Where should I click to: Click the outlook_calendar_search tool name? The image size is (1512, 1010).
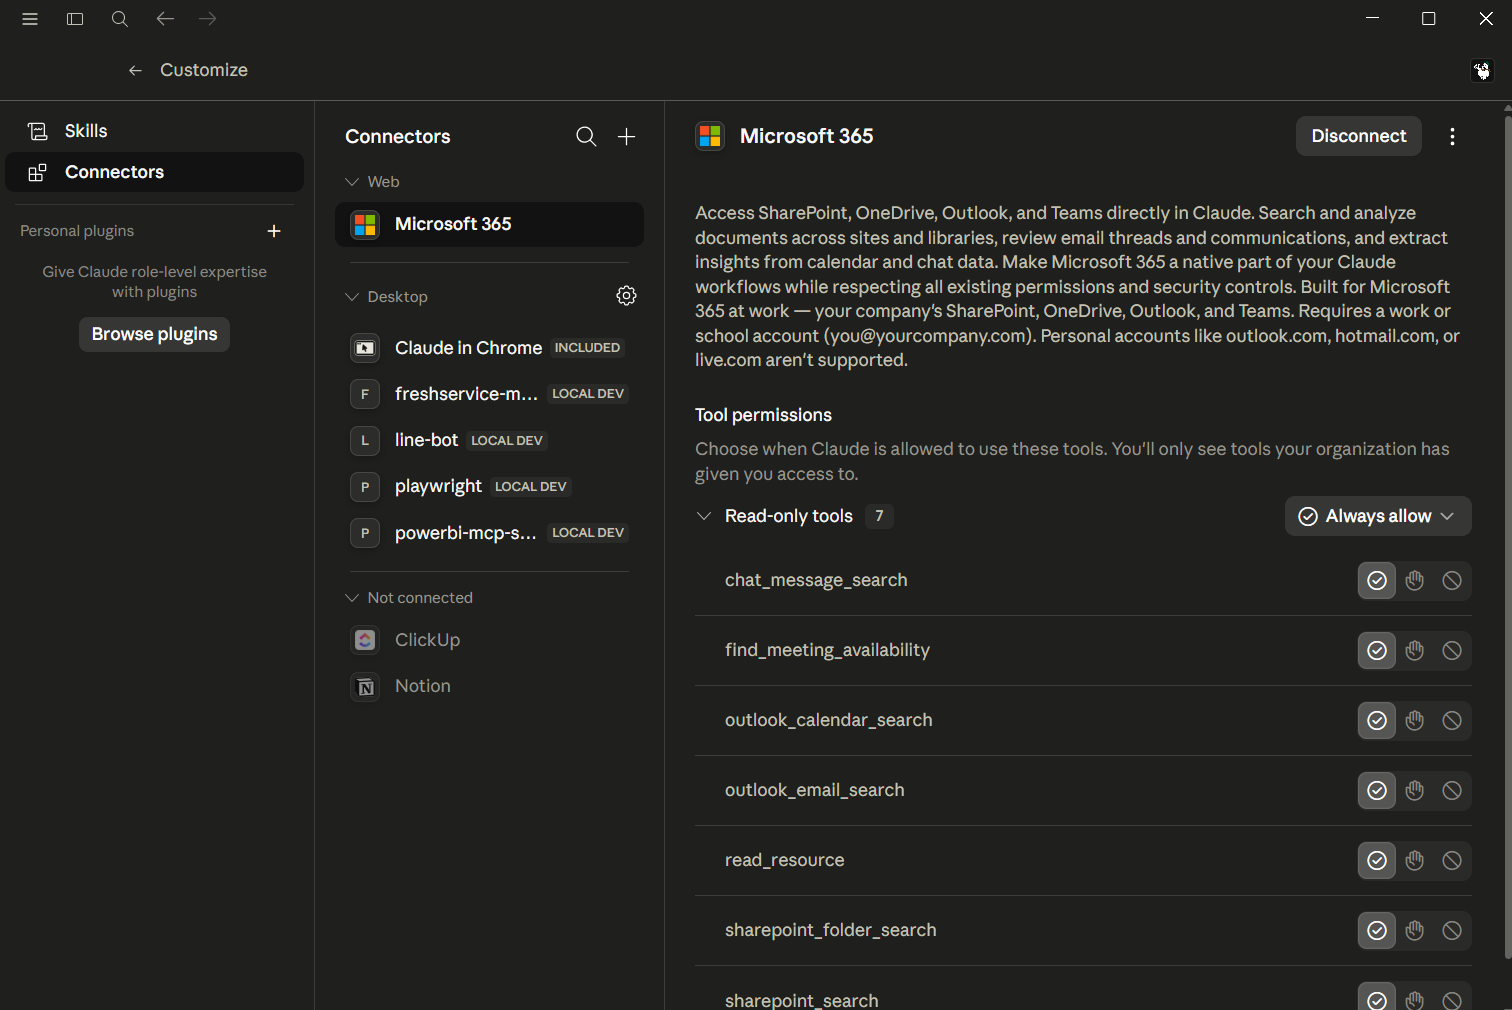click(829, 720)
